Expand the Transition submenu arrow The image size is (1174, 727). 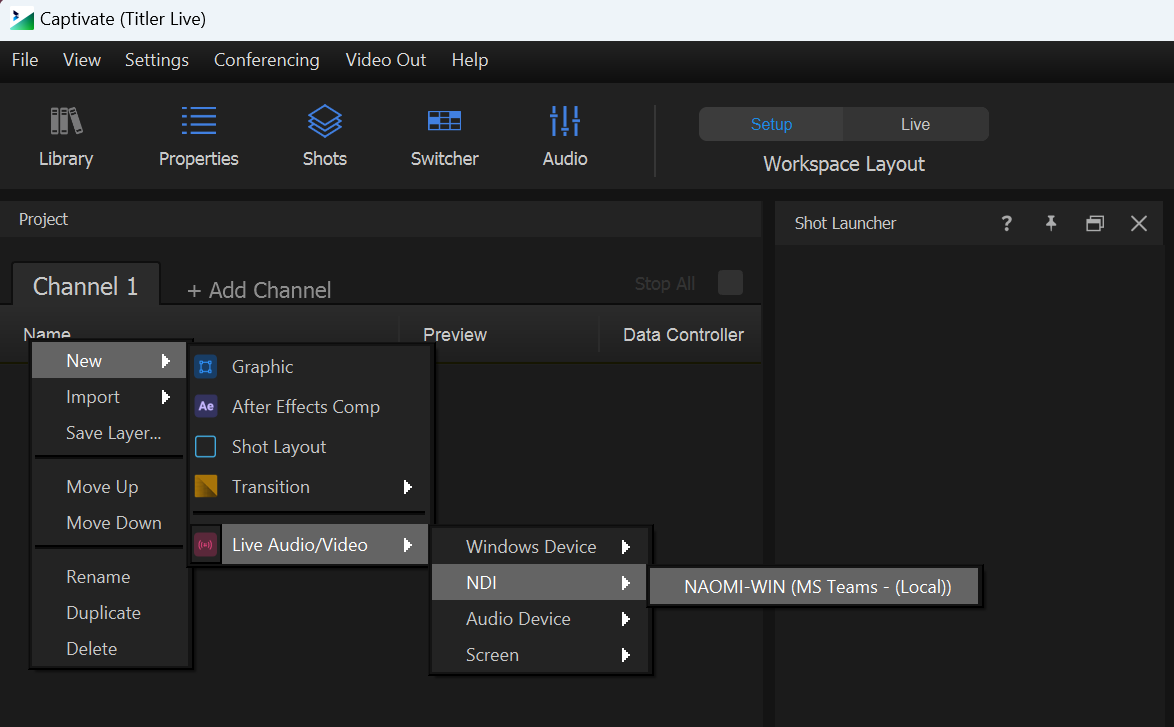tap(407, 487)
